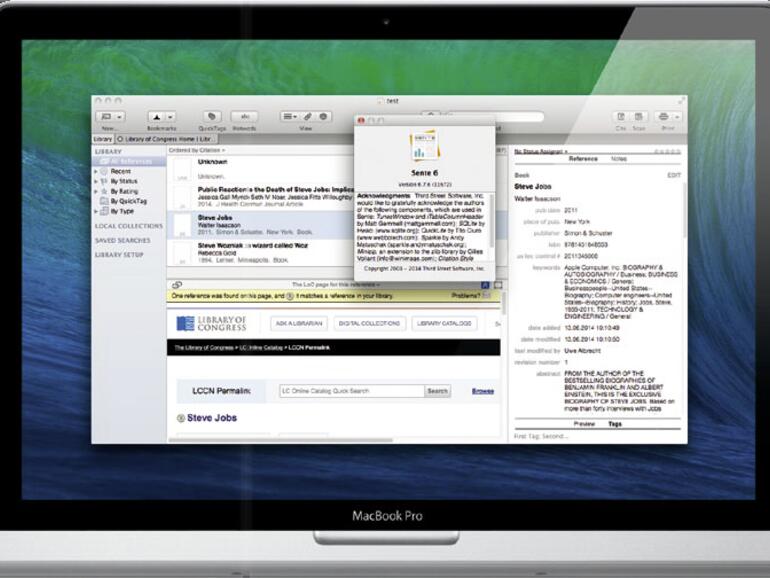This screenshot has width=770, height=578.
Task: Click the LOCAL COLLECTIONS sidebar header
Action: (129, 226)
